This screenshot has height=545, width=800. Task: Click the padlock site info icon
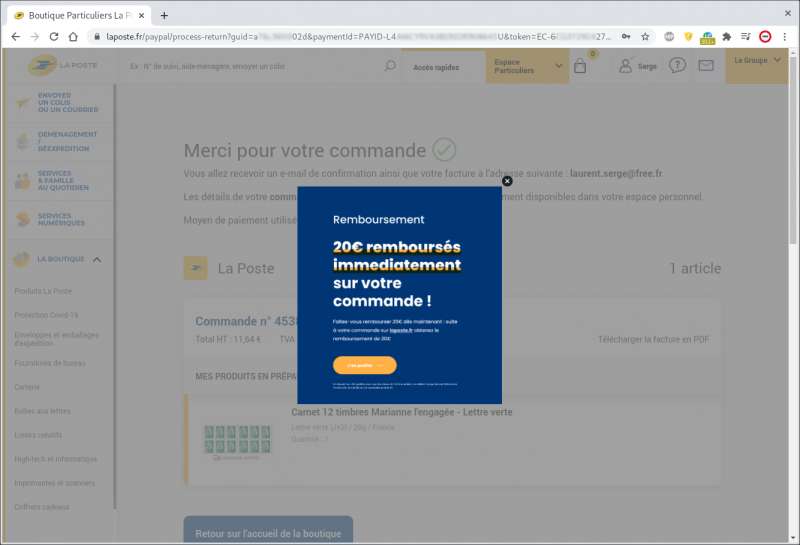click(x=97, y=37)
